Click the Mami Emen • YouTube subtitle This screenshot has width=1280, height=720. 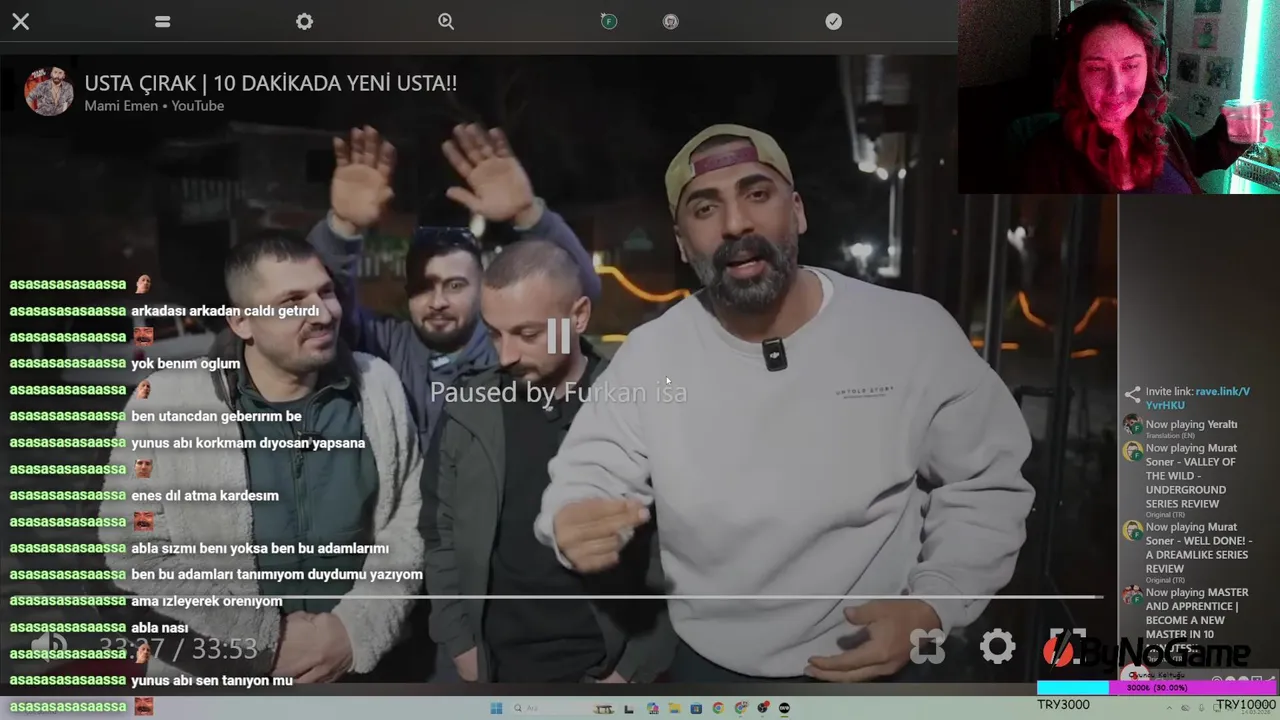pyautogui.click(x=154, y=106)
